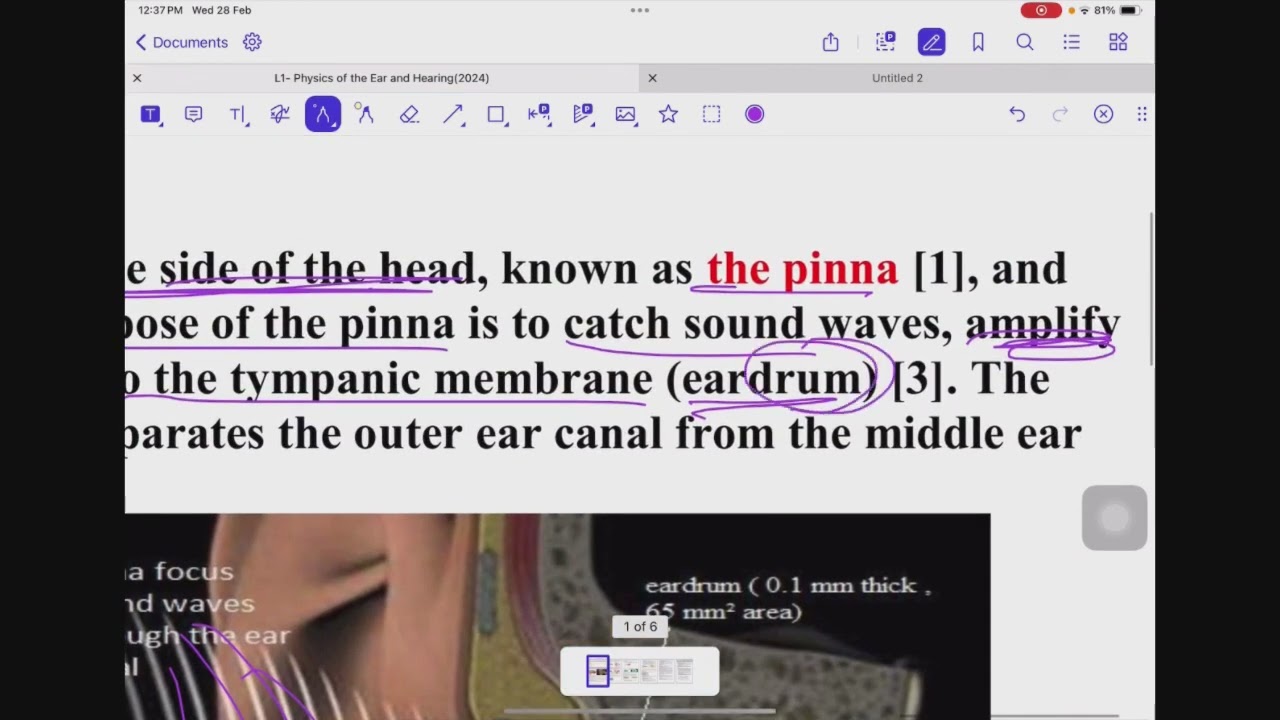Redo the annotation
Viewport: 1280px width, 720px height.
pyautogui.click(x=1060, y=114)
